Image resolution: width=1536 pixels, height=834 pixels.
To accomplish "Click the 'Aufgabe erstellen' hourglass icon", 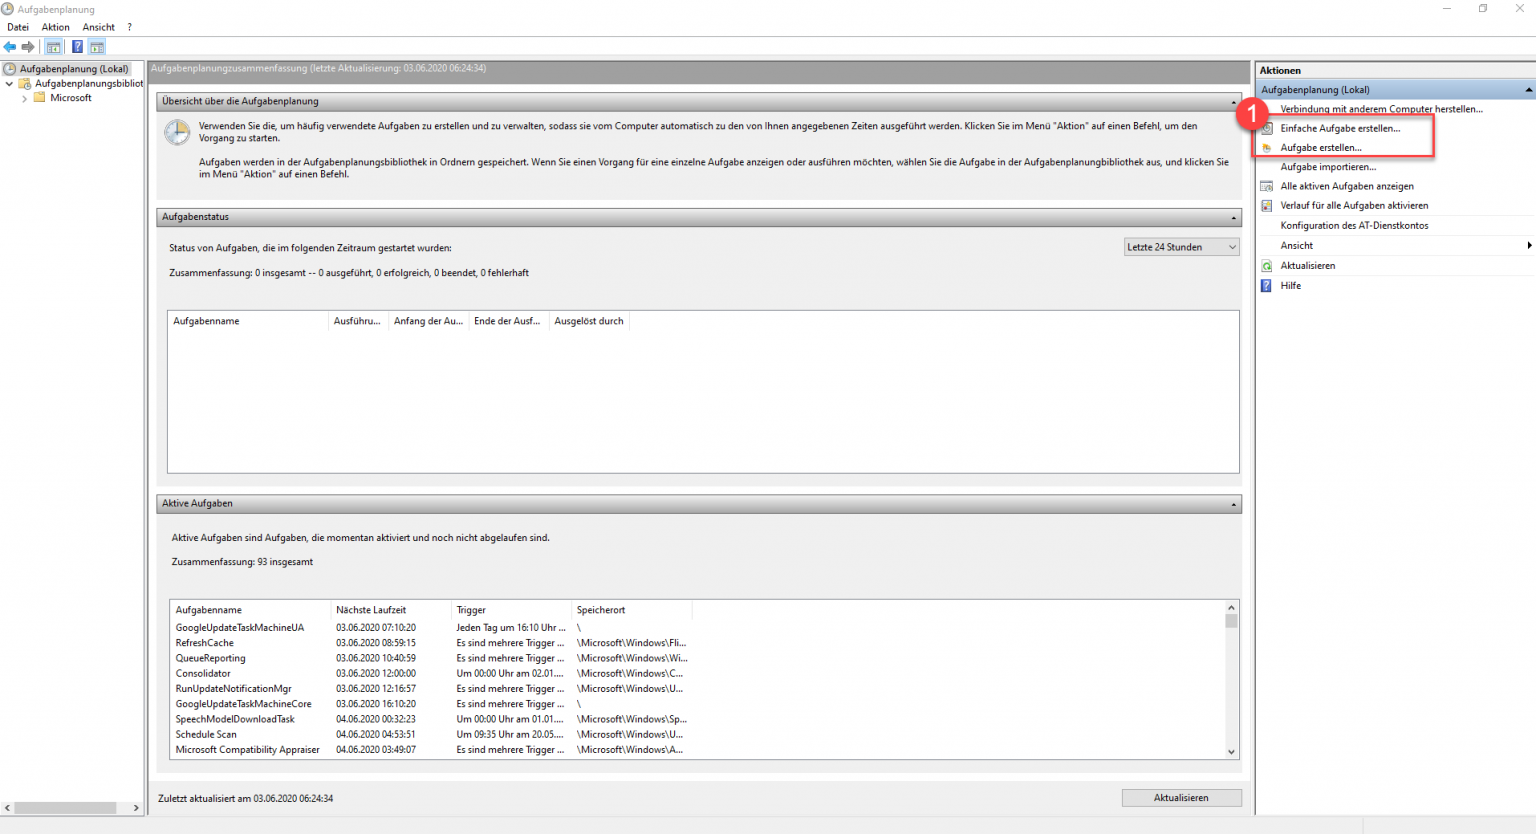I will point(1266,147).
